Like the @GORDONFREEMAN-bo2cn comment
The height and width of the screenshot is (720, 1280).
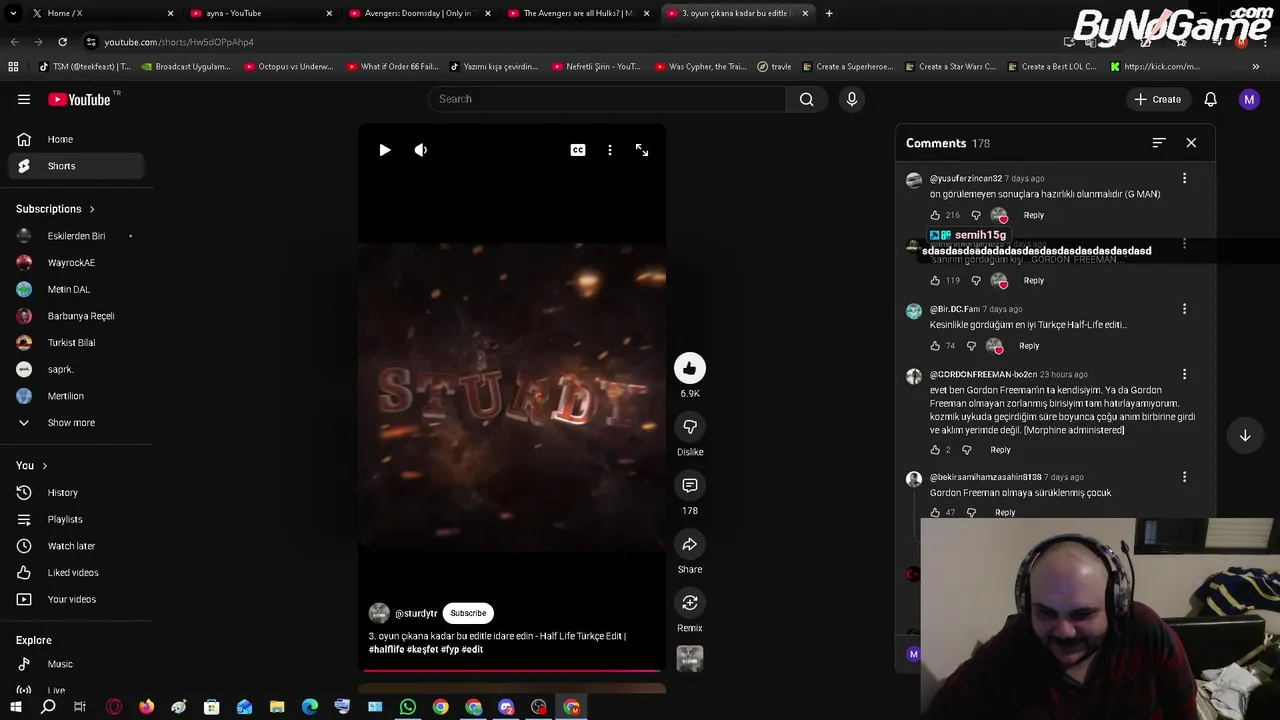pyautogui.click(x=935, y=450)
